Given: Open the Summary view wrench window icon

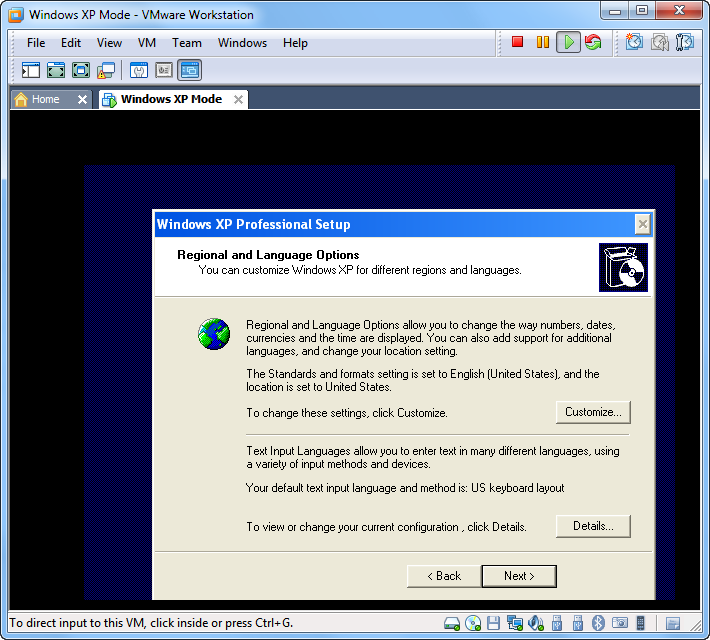Looking at the screenshot, I should click(139, 70).
